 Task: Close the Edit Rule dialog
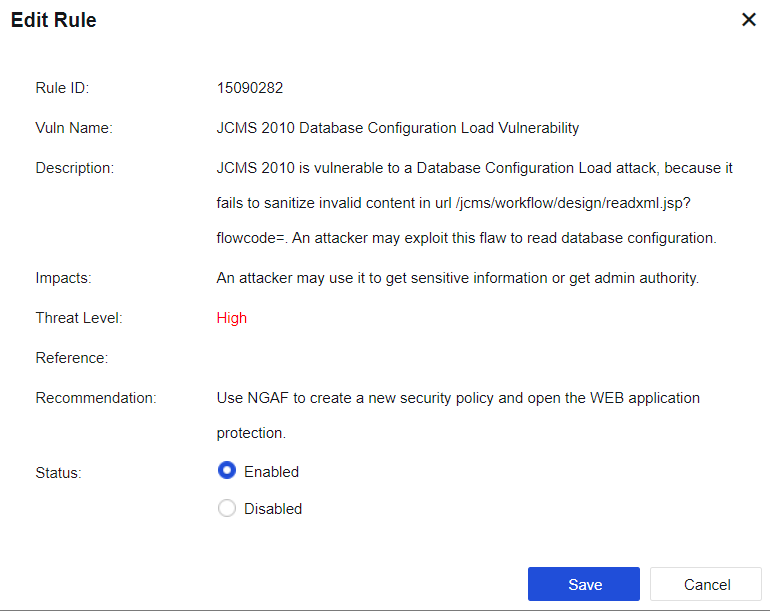[748, 20]
